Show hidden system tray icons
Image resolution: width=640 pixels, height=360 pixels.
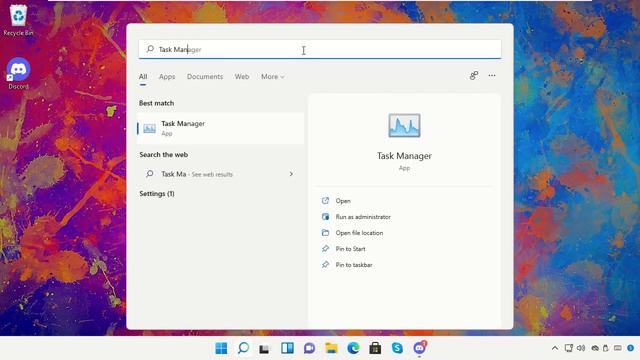click(555, 348)
